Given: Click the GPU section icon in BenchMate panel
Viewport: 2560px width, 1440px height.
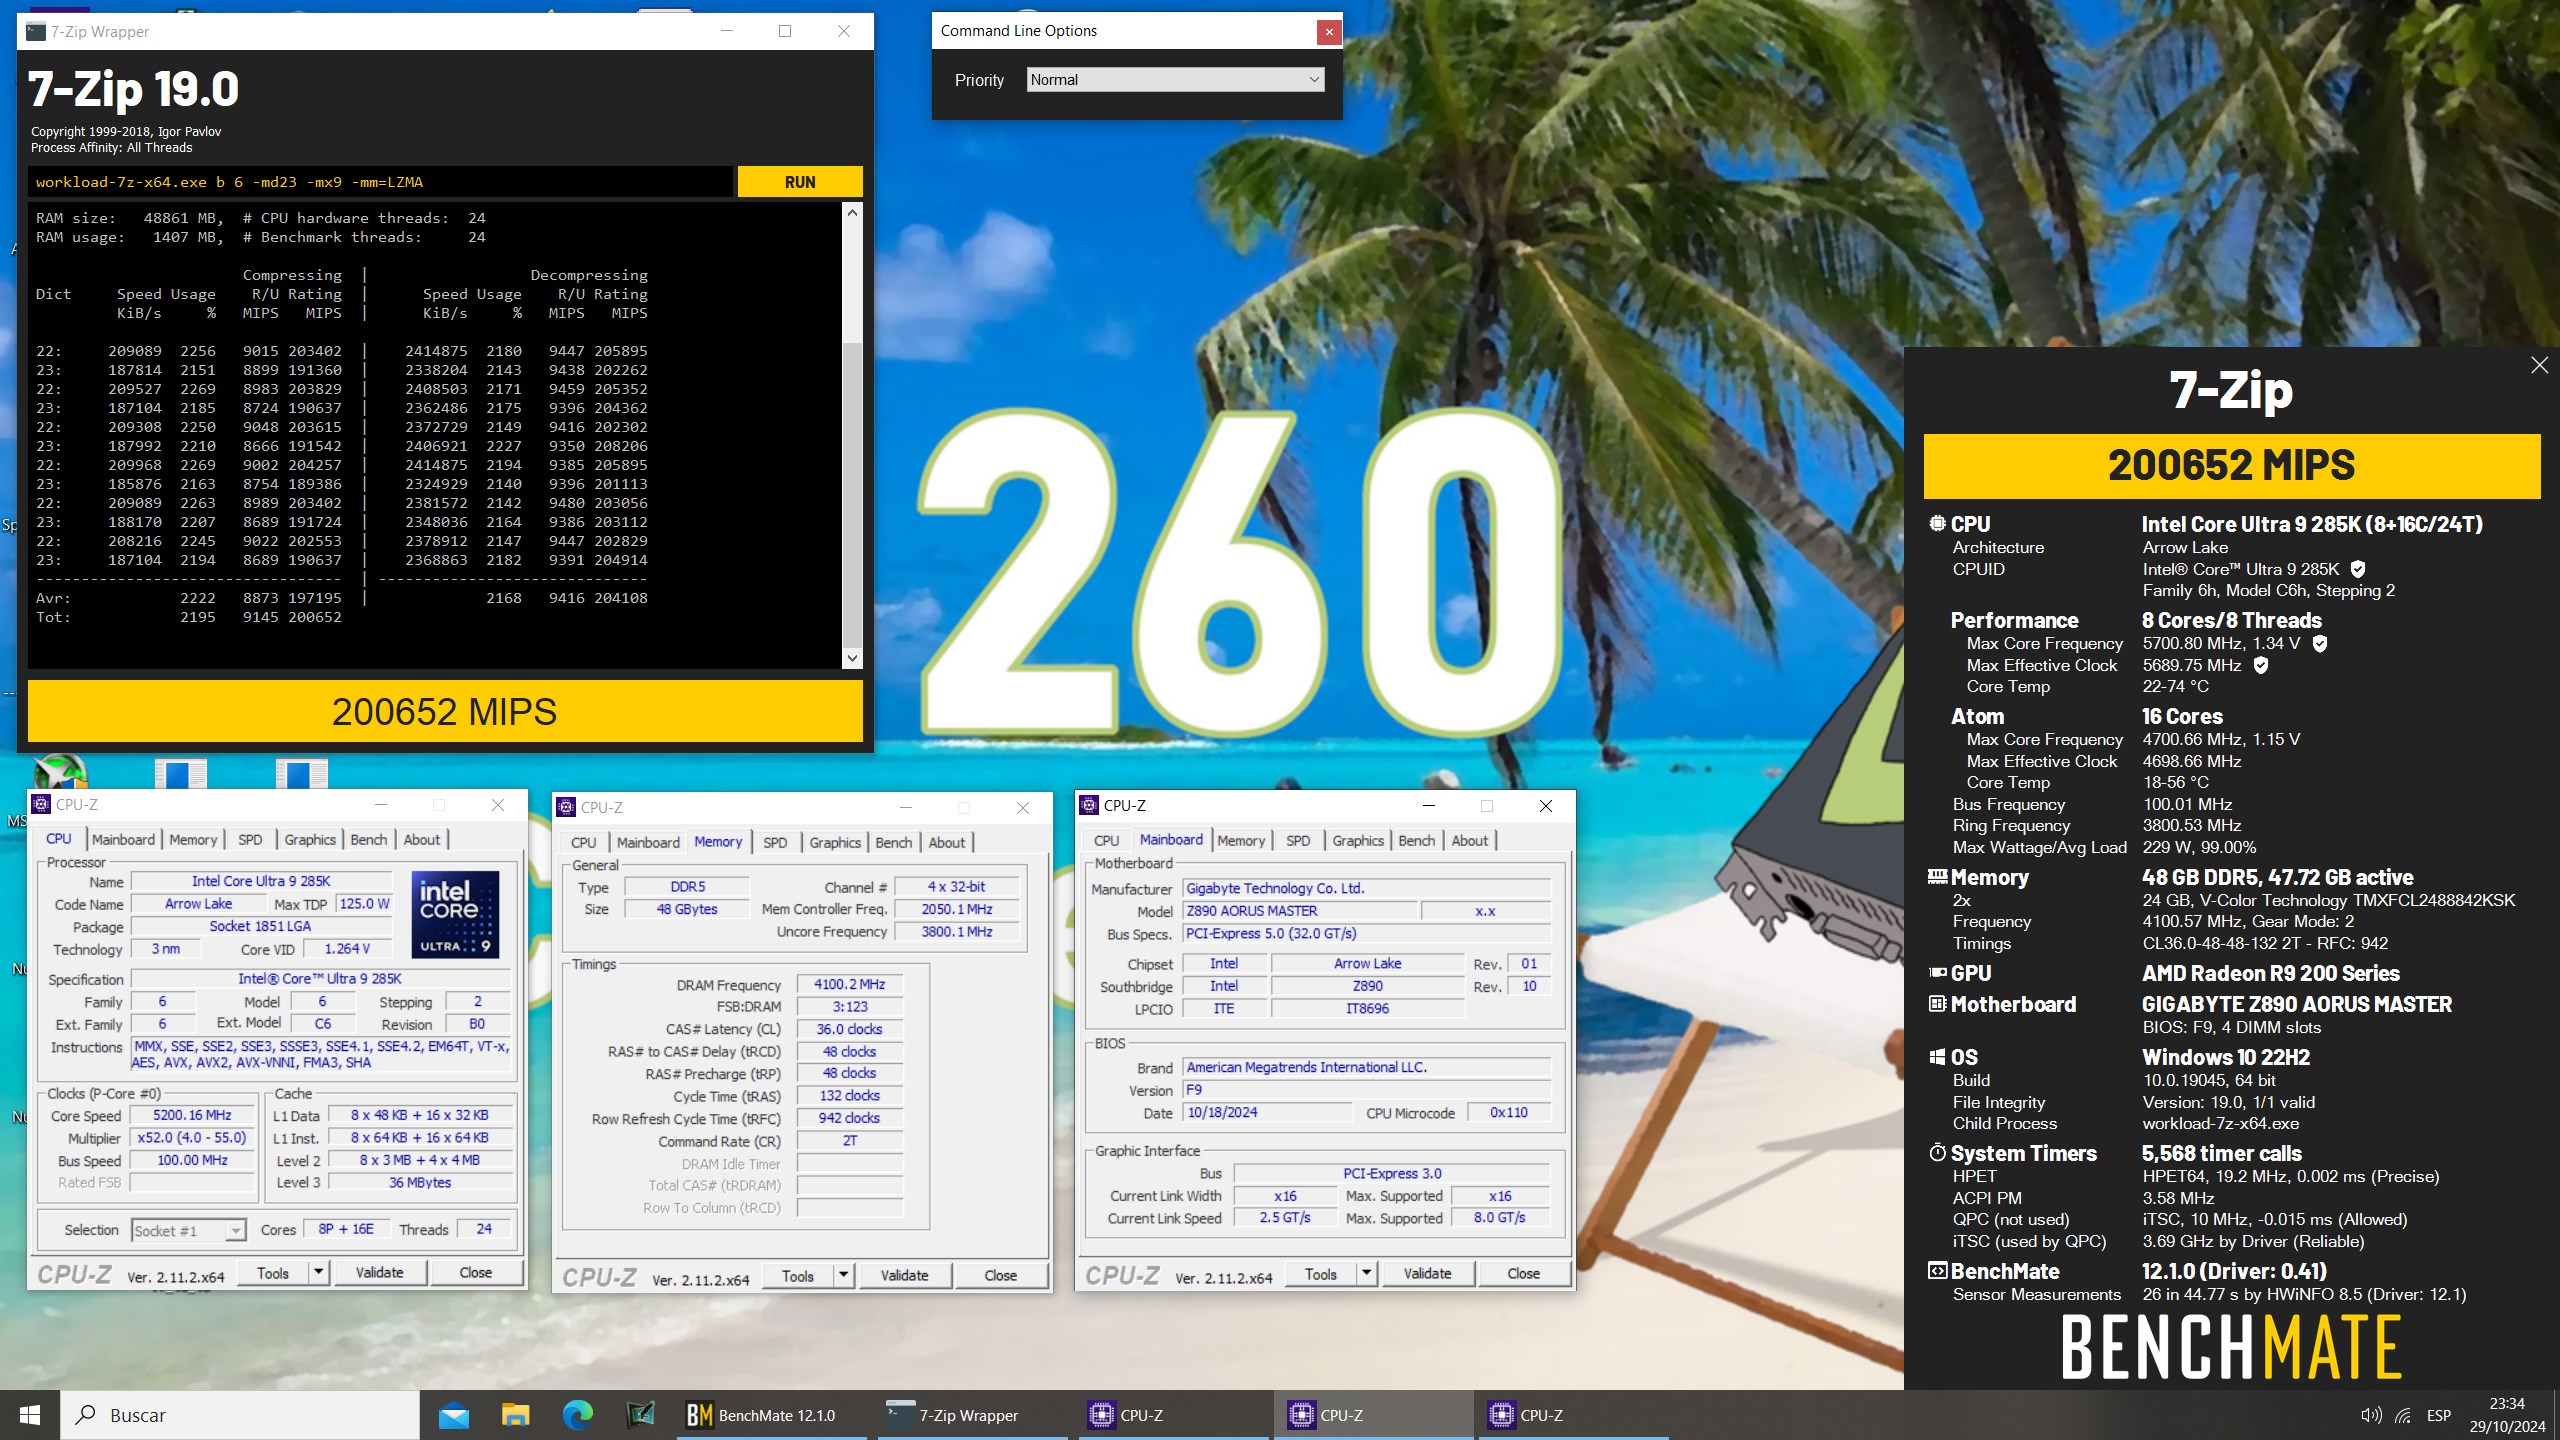Looking at the screenshot, I should click(1937, 973).
